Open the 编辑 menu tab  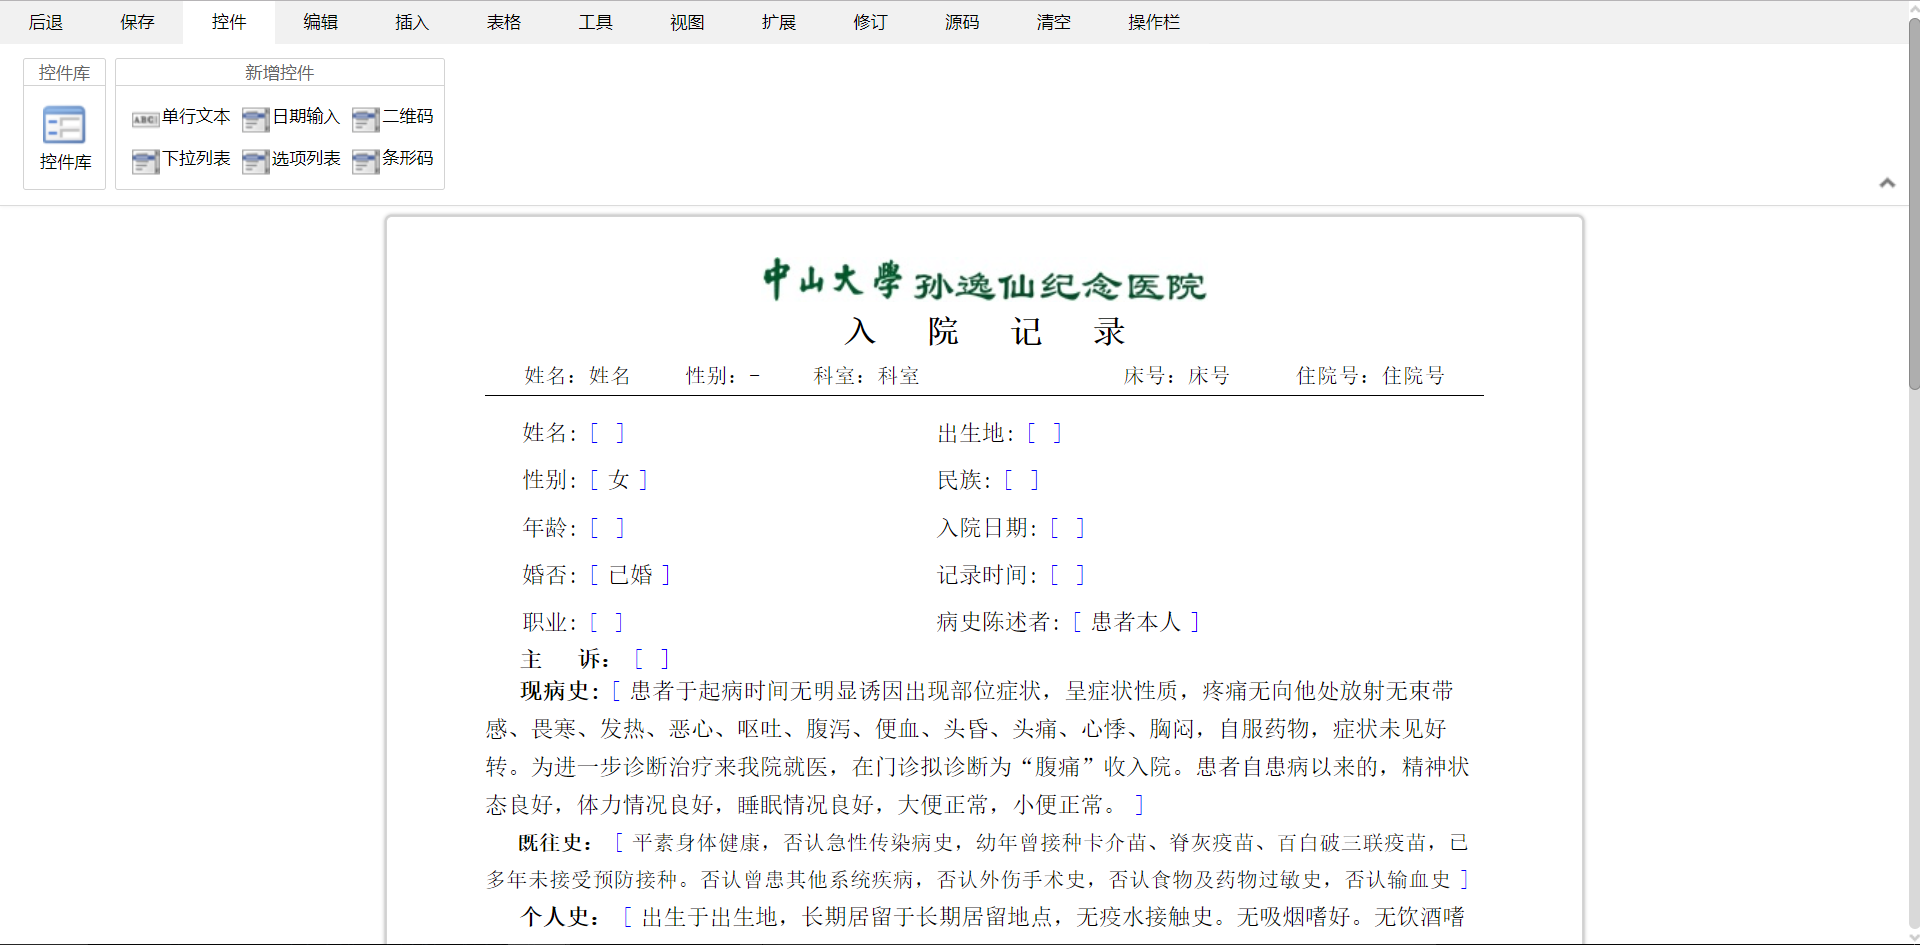coord(320,22)
